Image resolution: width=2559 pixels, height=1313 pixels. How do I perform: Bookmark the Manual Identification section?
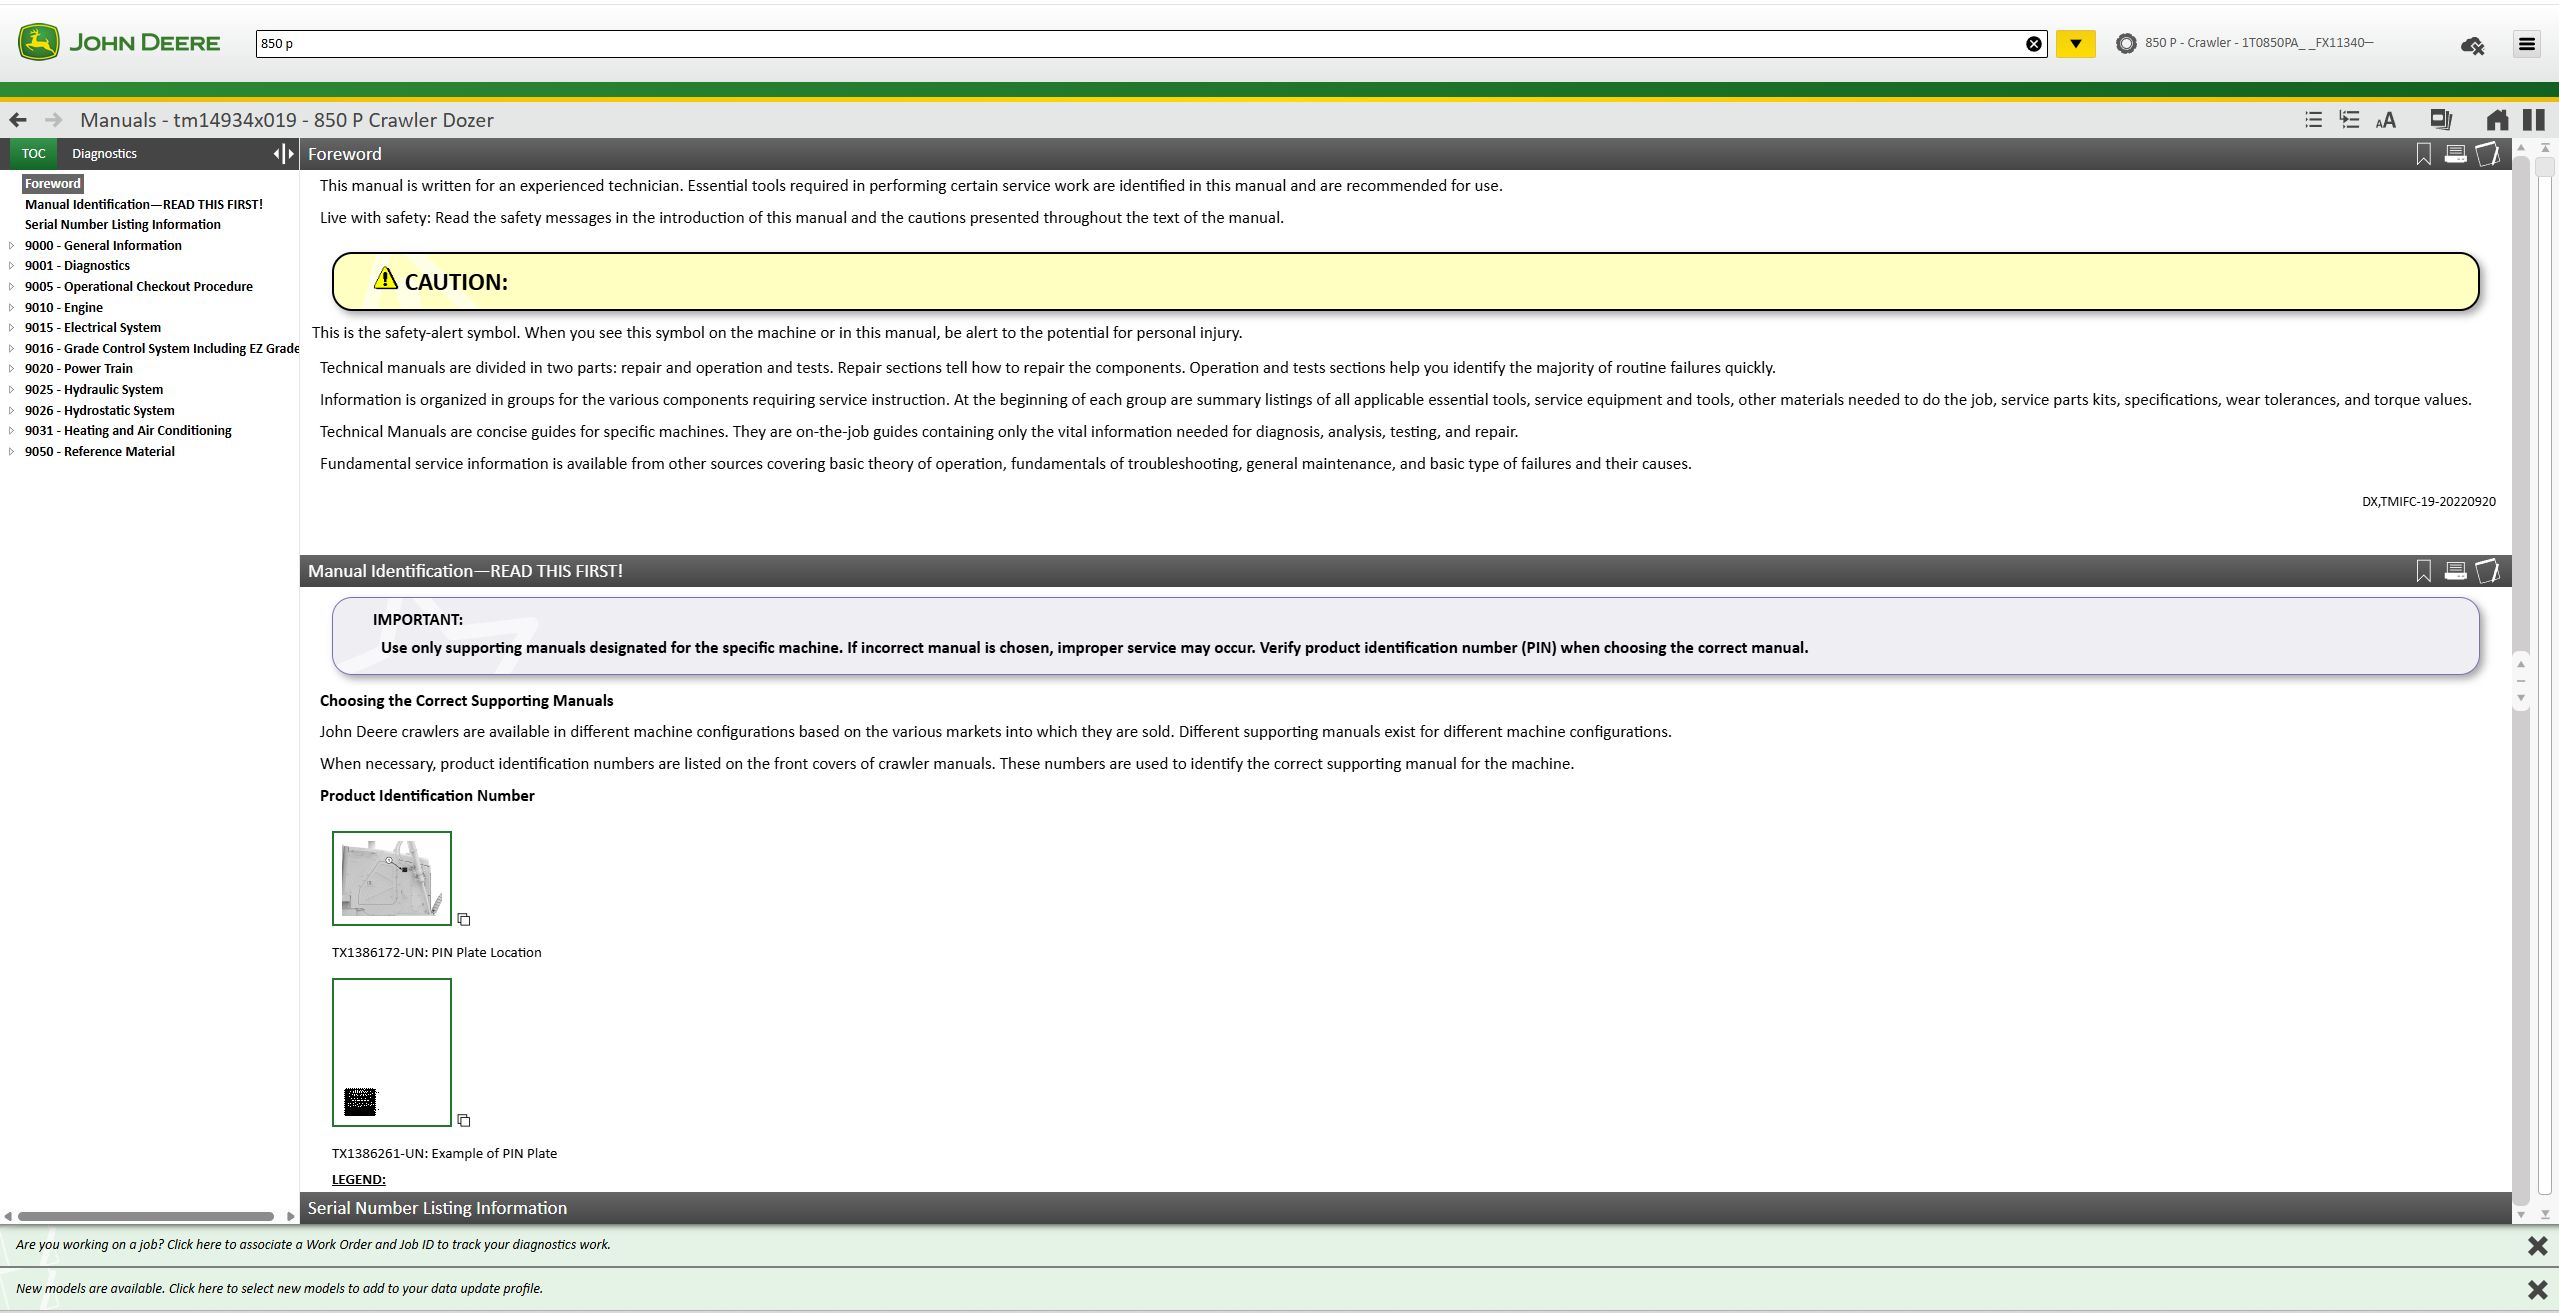(2423, 571)
